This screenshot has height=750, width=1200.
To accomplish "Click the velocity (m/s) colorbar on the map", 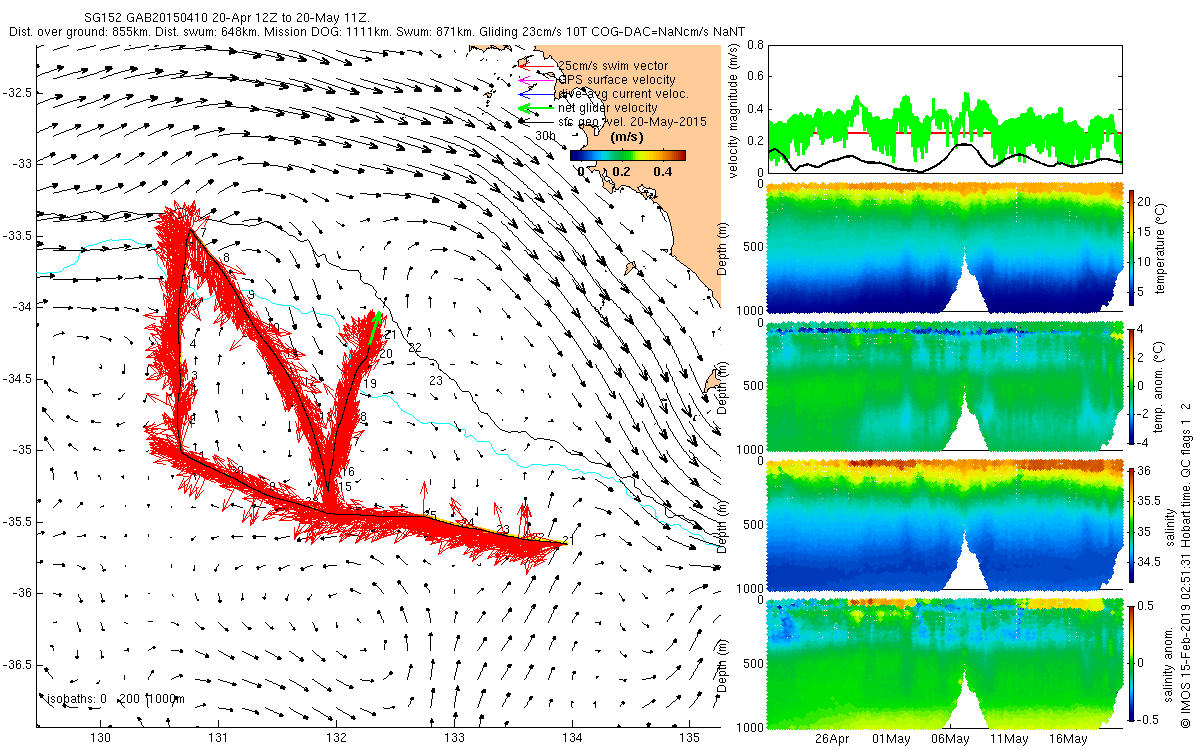I will click(628, 155).
